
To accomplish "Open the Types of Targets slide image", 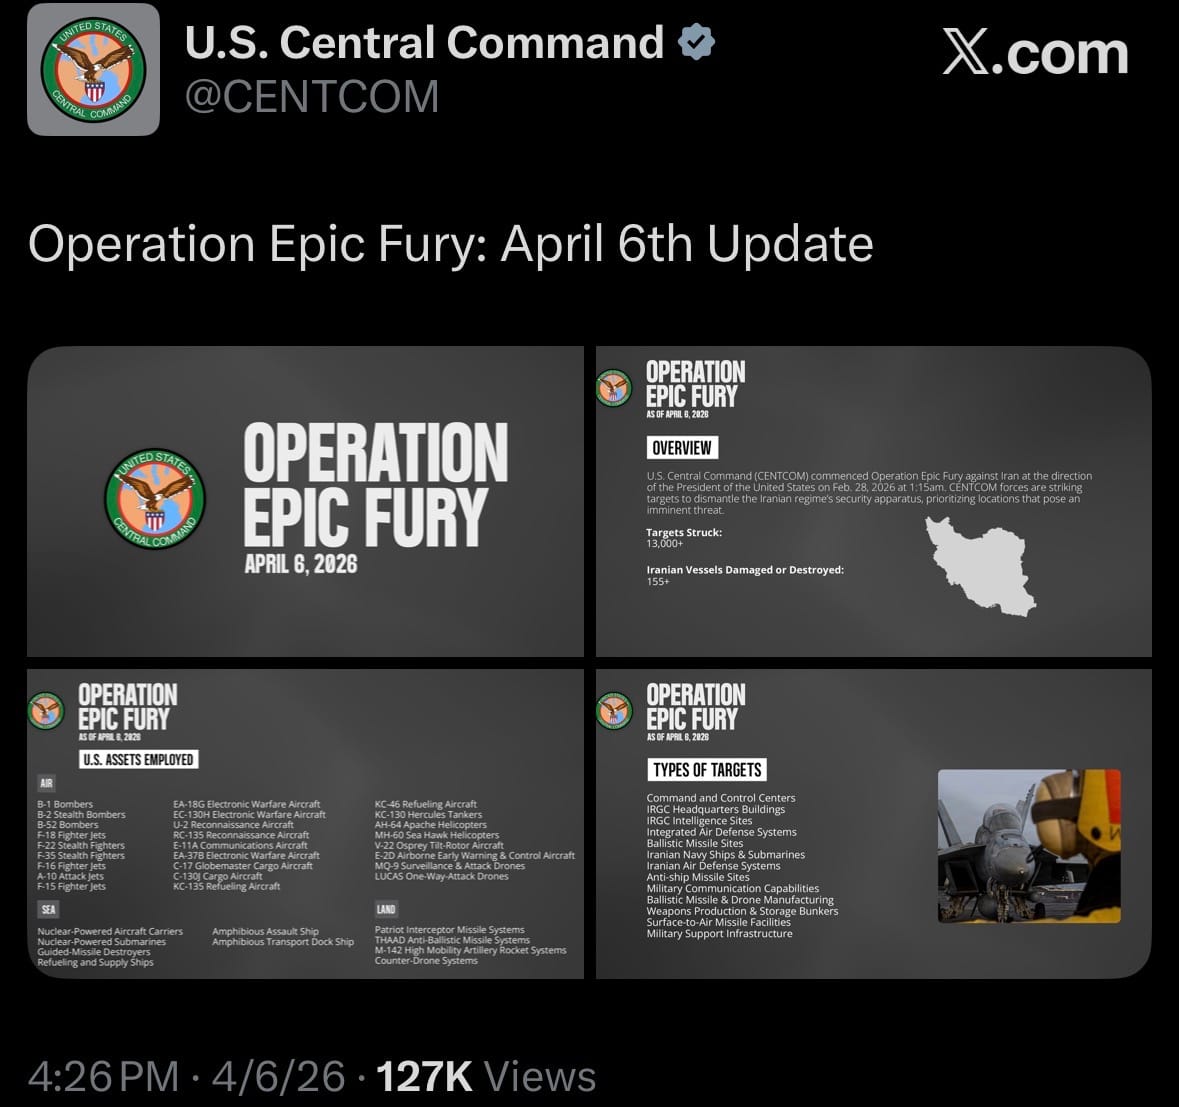I will (x=874, y=823).
